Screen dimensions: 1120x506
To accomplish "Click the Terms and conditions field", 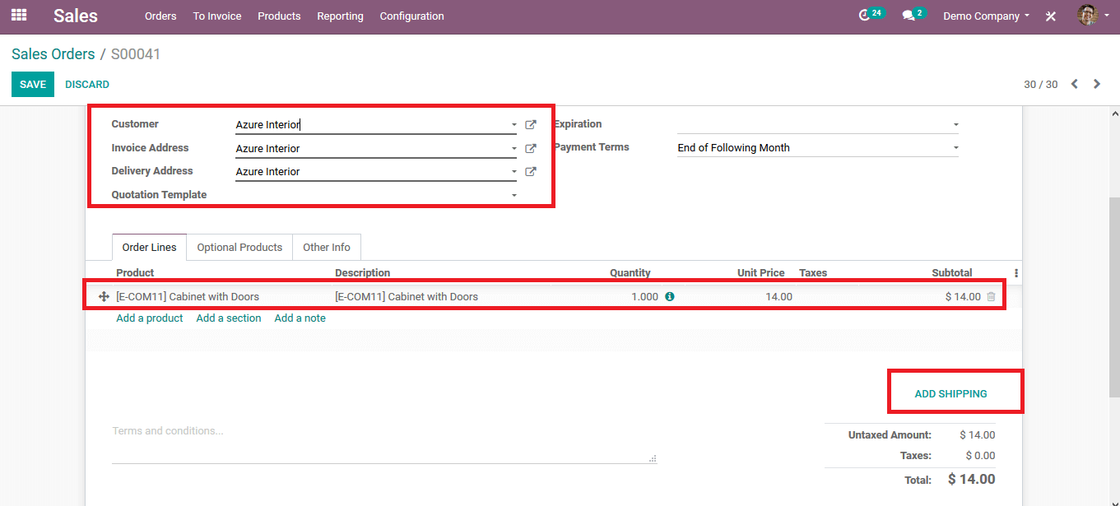I will click(384, 442).
